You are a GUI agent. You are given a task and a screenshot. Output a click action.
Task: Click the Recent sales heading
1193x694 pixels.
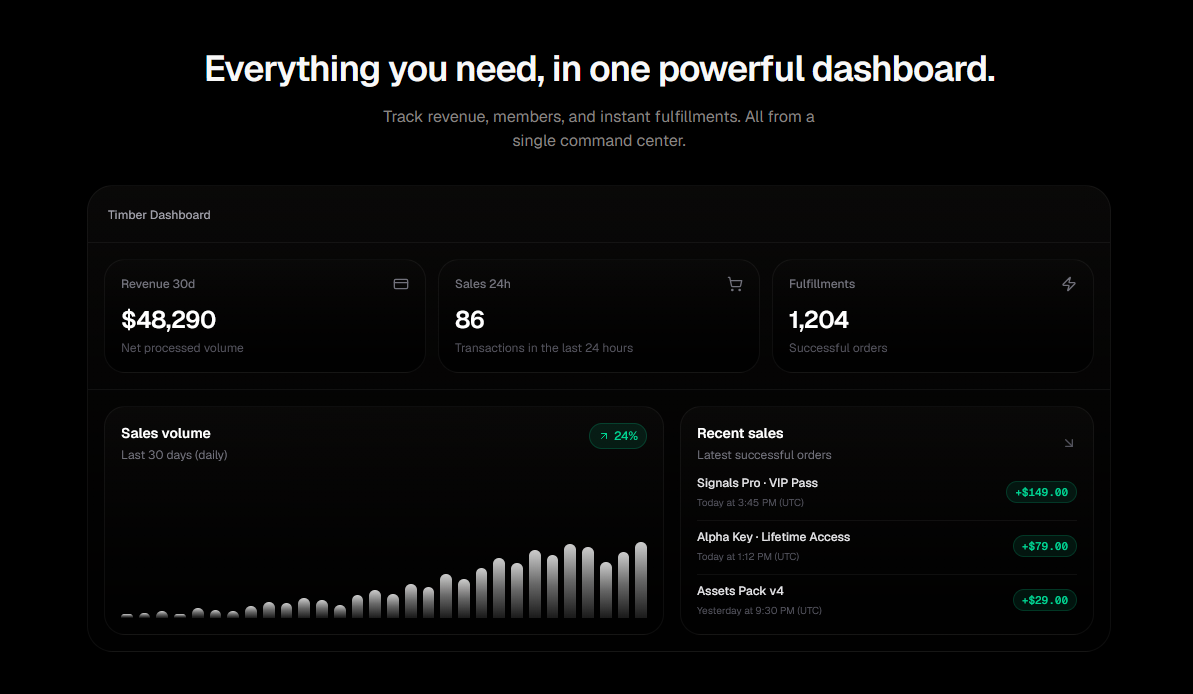click(x=740, y=433)
